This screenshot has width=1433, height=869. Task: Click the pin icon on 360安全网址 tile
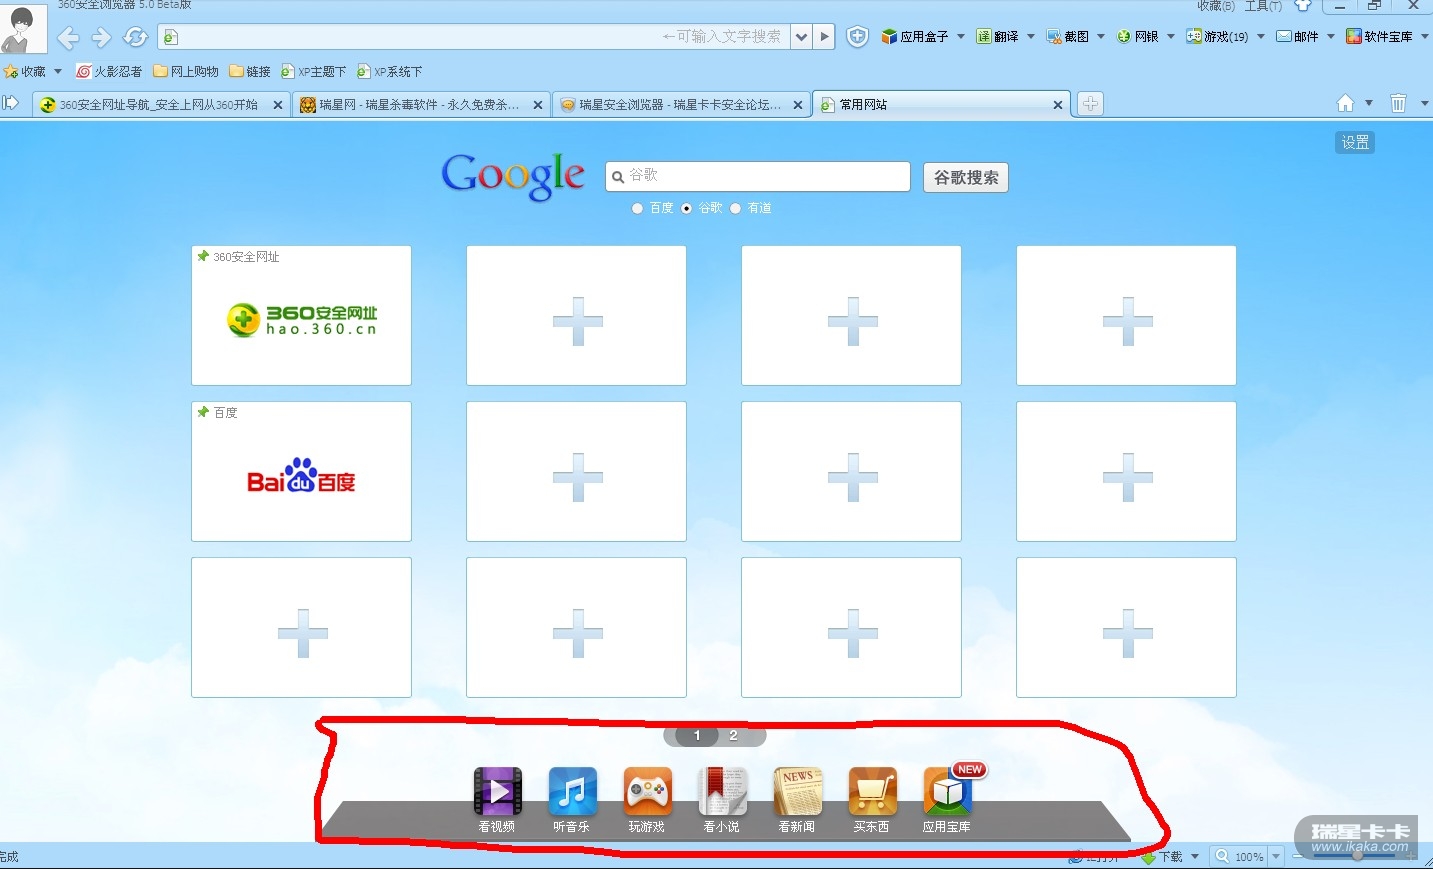203,256
